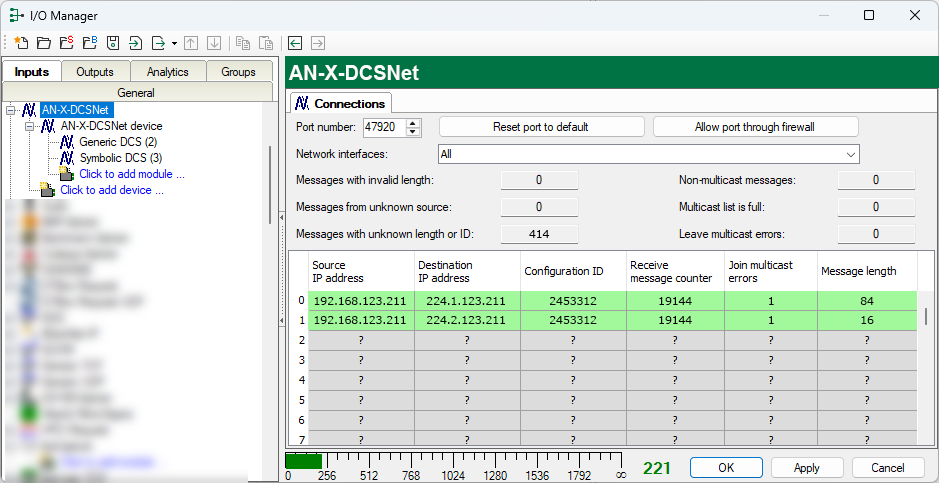Click the Configuration ID column header
The width and height of the screenshot is (939, 483).
[573, 271]
